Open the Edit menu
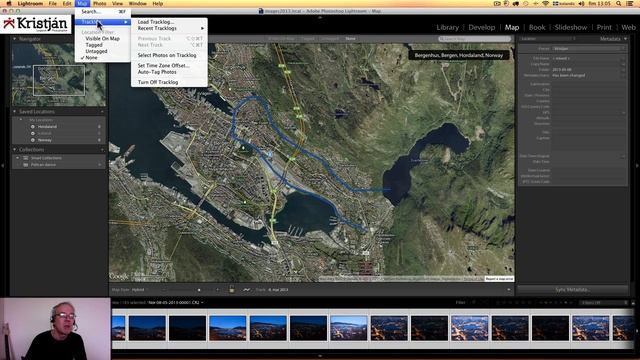 click(67, 3)
